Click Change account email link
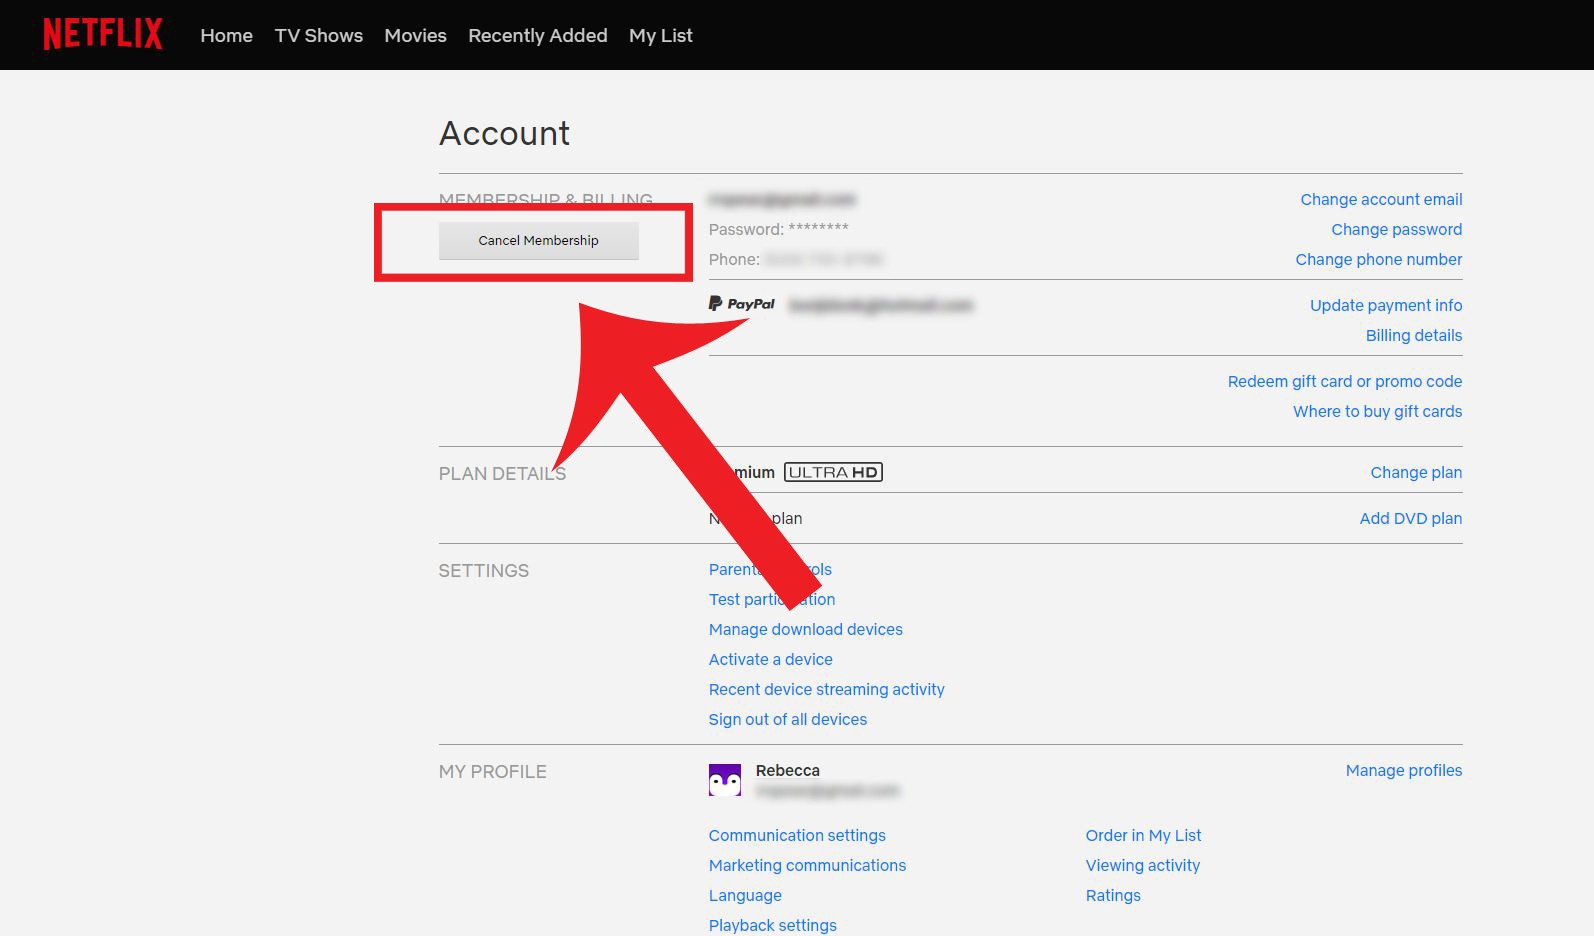 click(x=1381, y=200)
